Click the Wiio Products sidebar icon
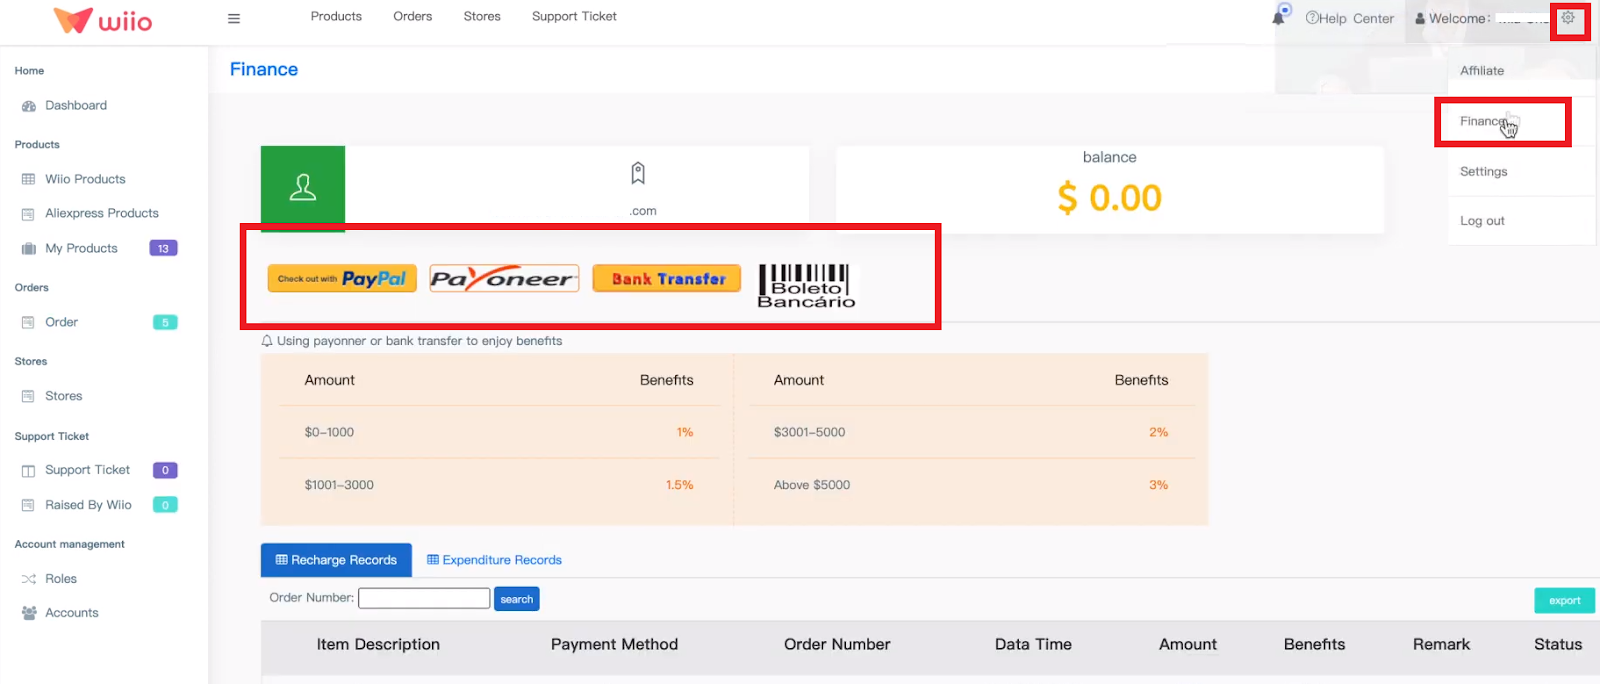Screen dimensions: 1600x684 pyautogui.click(x=28, y=180)
